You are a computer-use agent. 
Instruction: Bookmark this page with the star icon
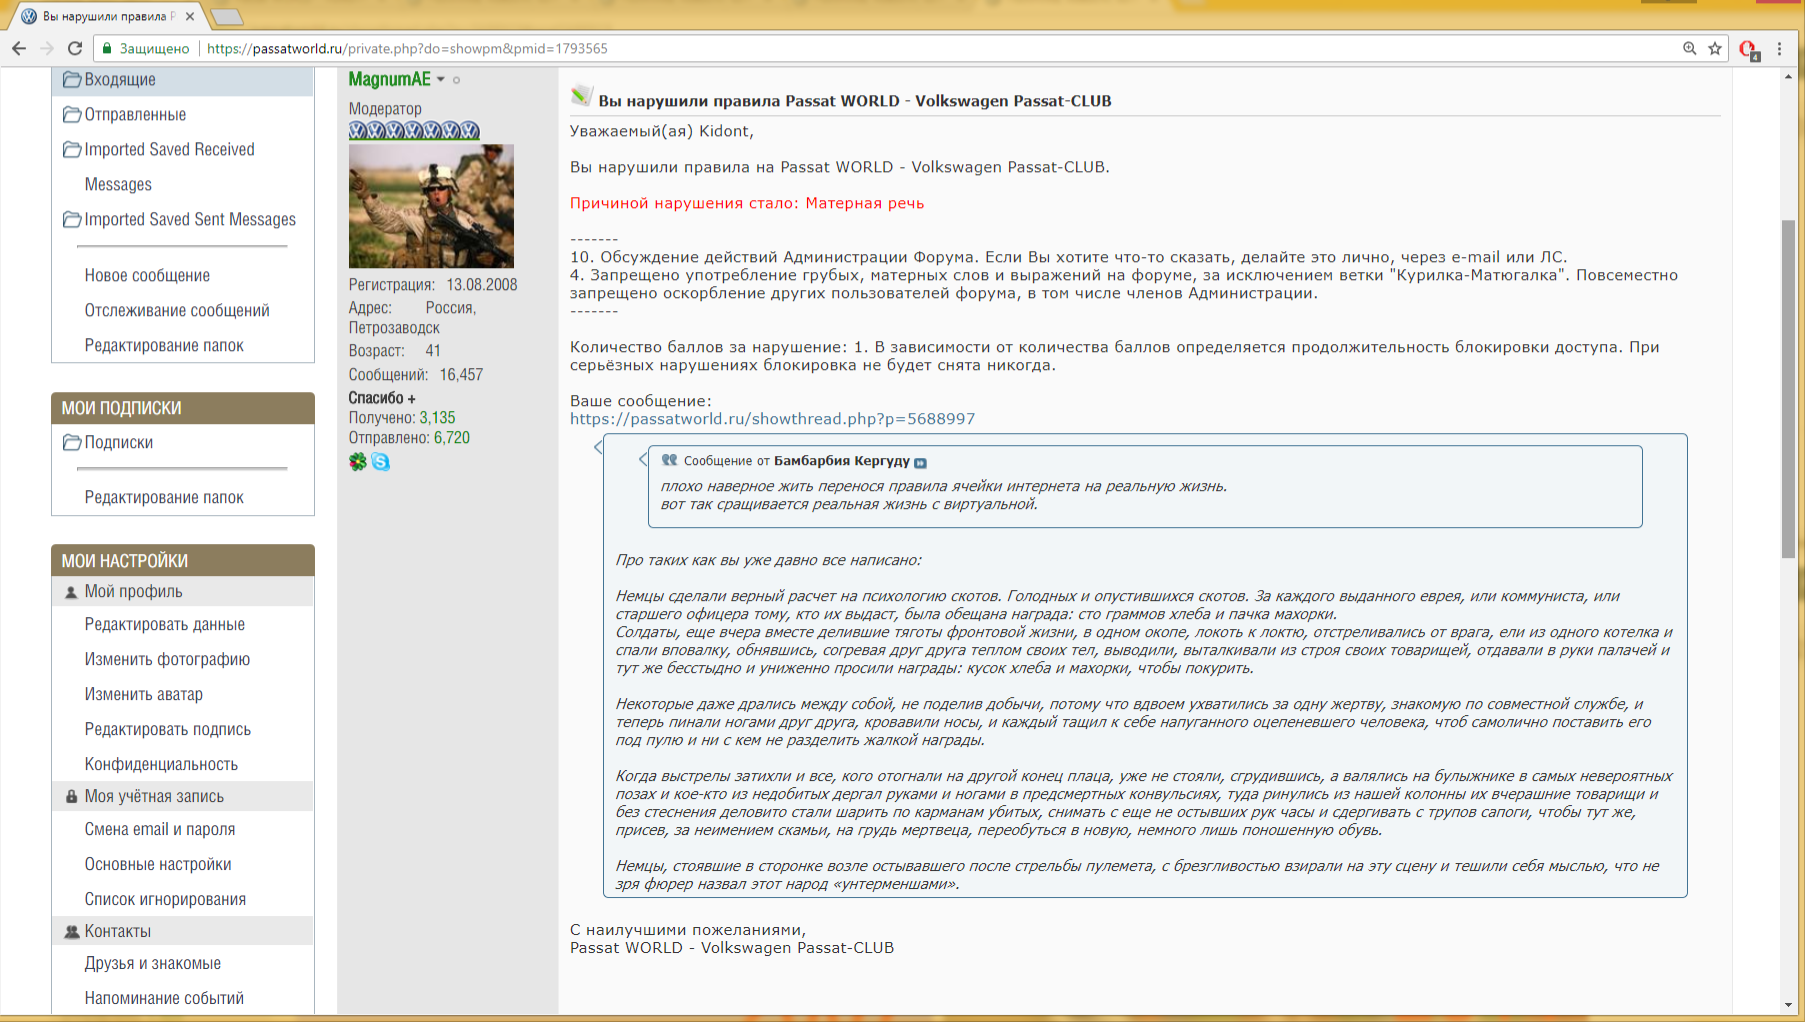tap(1715, 48)
